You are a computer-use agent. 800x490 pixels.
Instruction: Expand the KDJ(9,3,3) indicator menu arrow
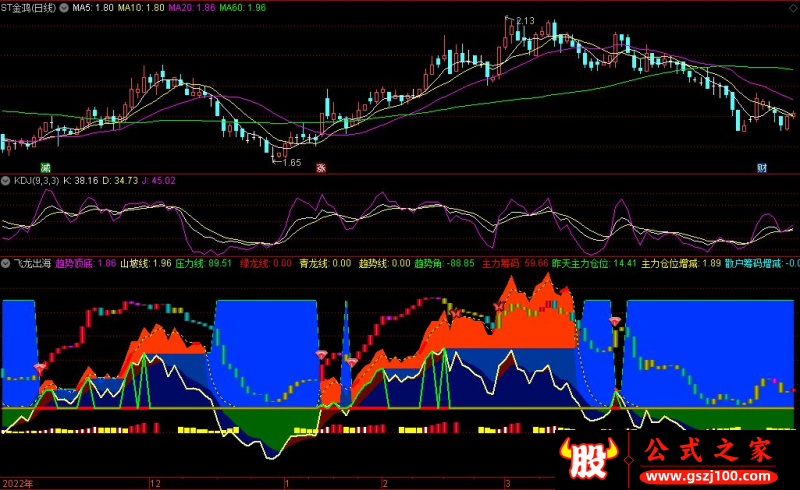click(x=6, y=181)
